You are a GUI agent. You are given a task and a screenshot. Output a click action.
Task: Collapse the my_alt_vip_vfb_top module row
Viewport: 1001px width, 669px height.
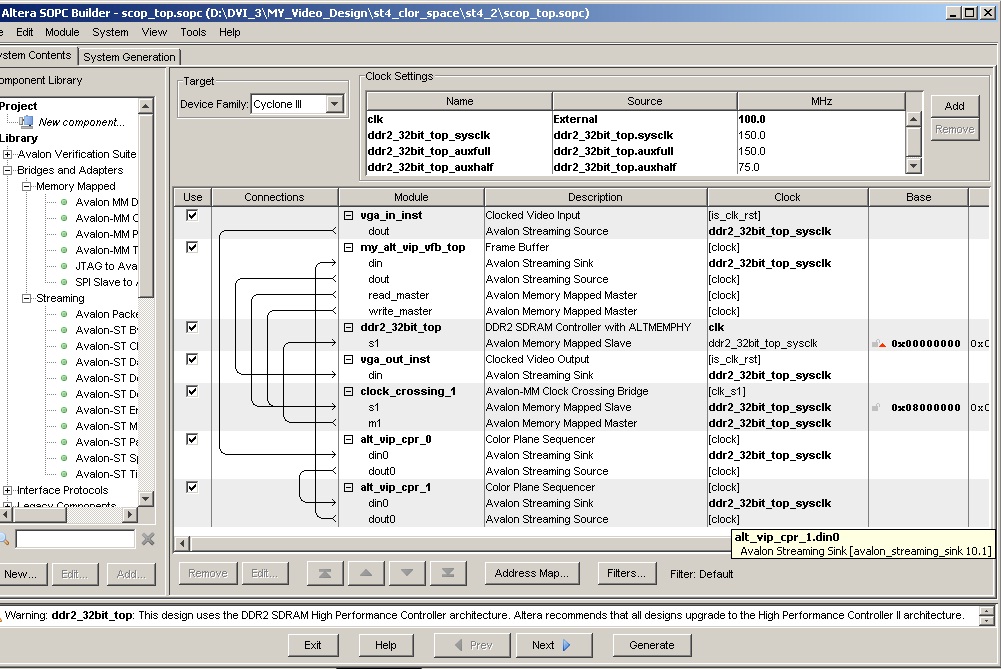pyautogui.click(x=349, y=247)
